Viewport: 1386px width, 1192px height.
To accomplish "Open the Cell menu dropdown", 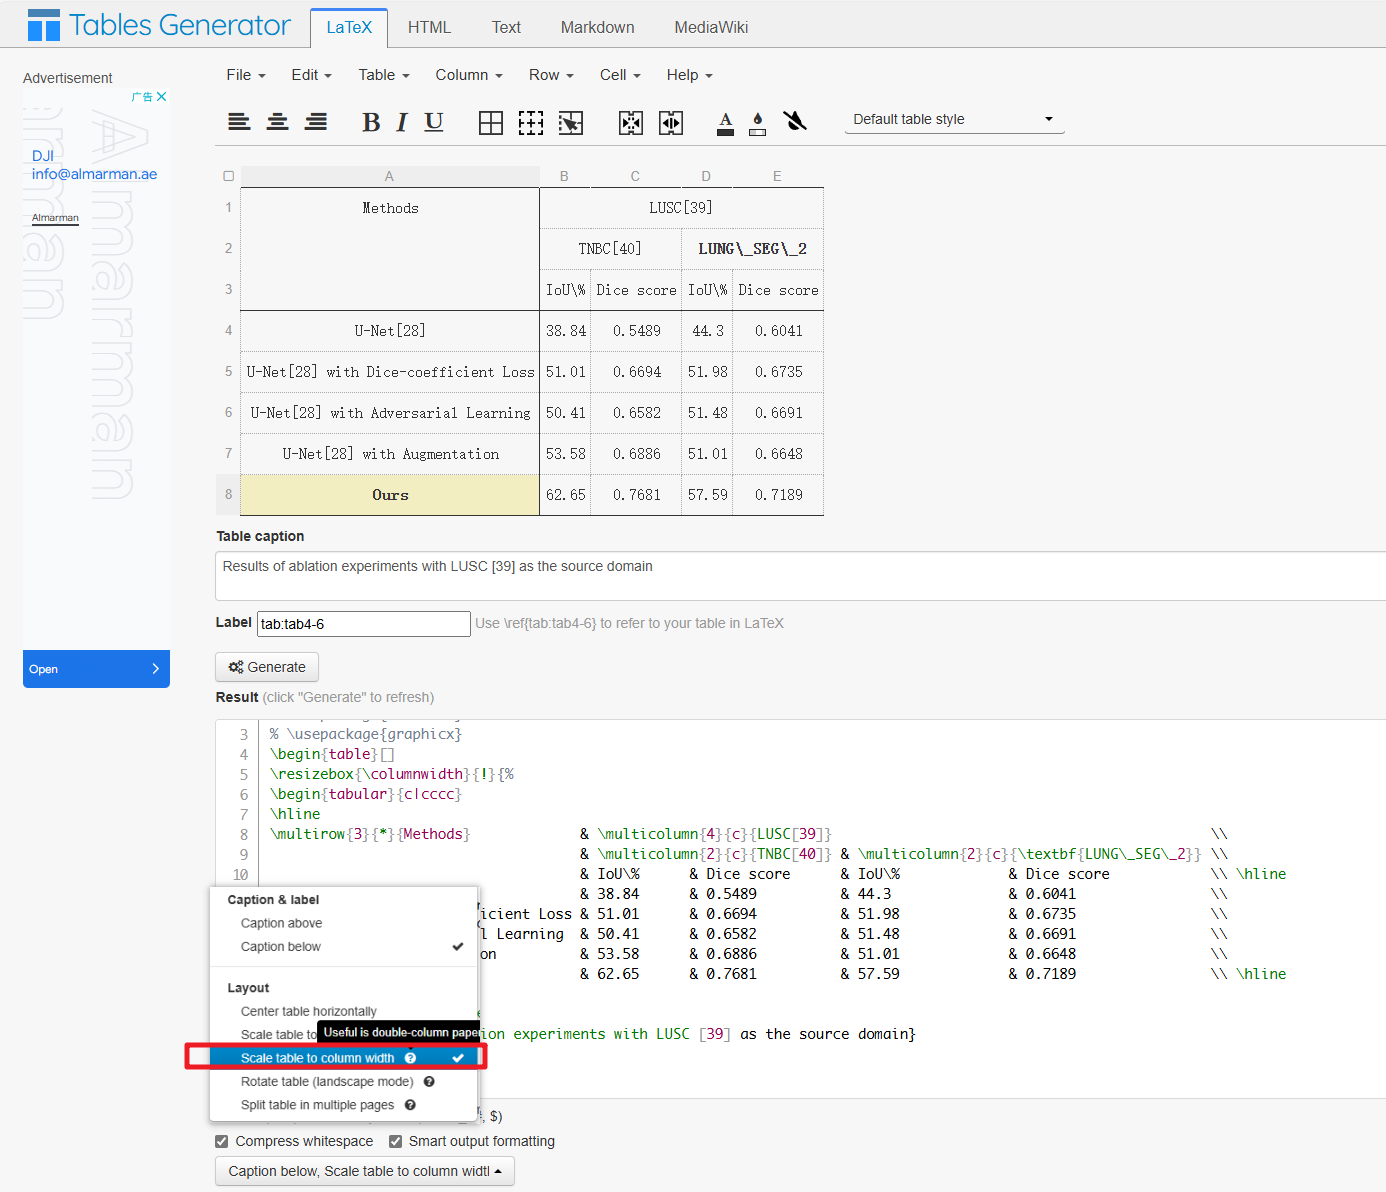I will 620,75.
